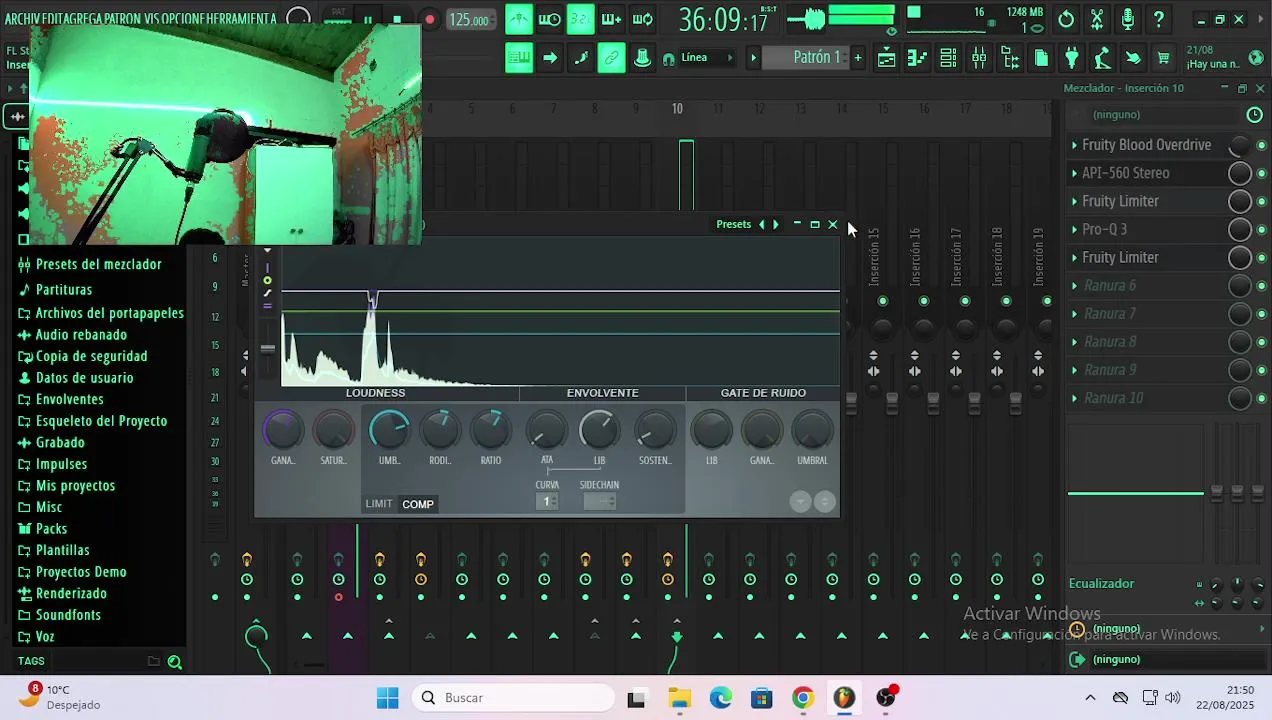
Task: Toggle the 3-2-1 countdown before recording icon
Action: pos(580,19)
